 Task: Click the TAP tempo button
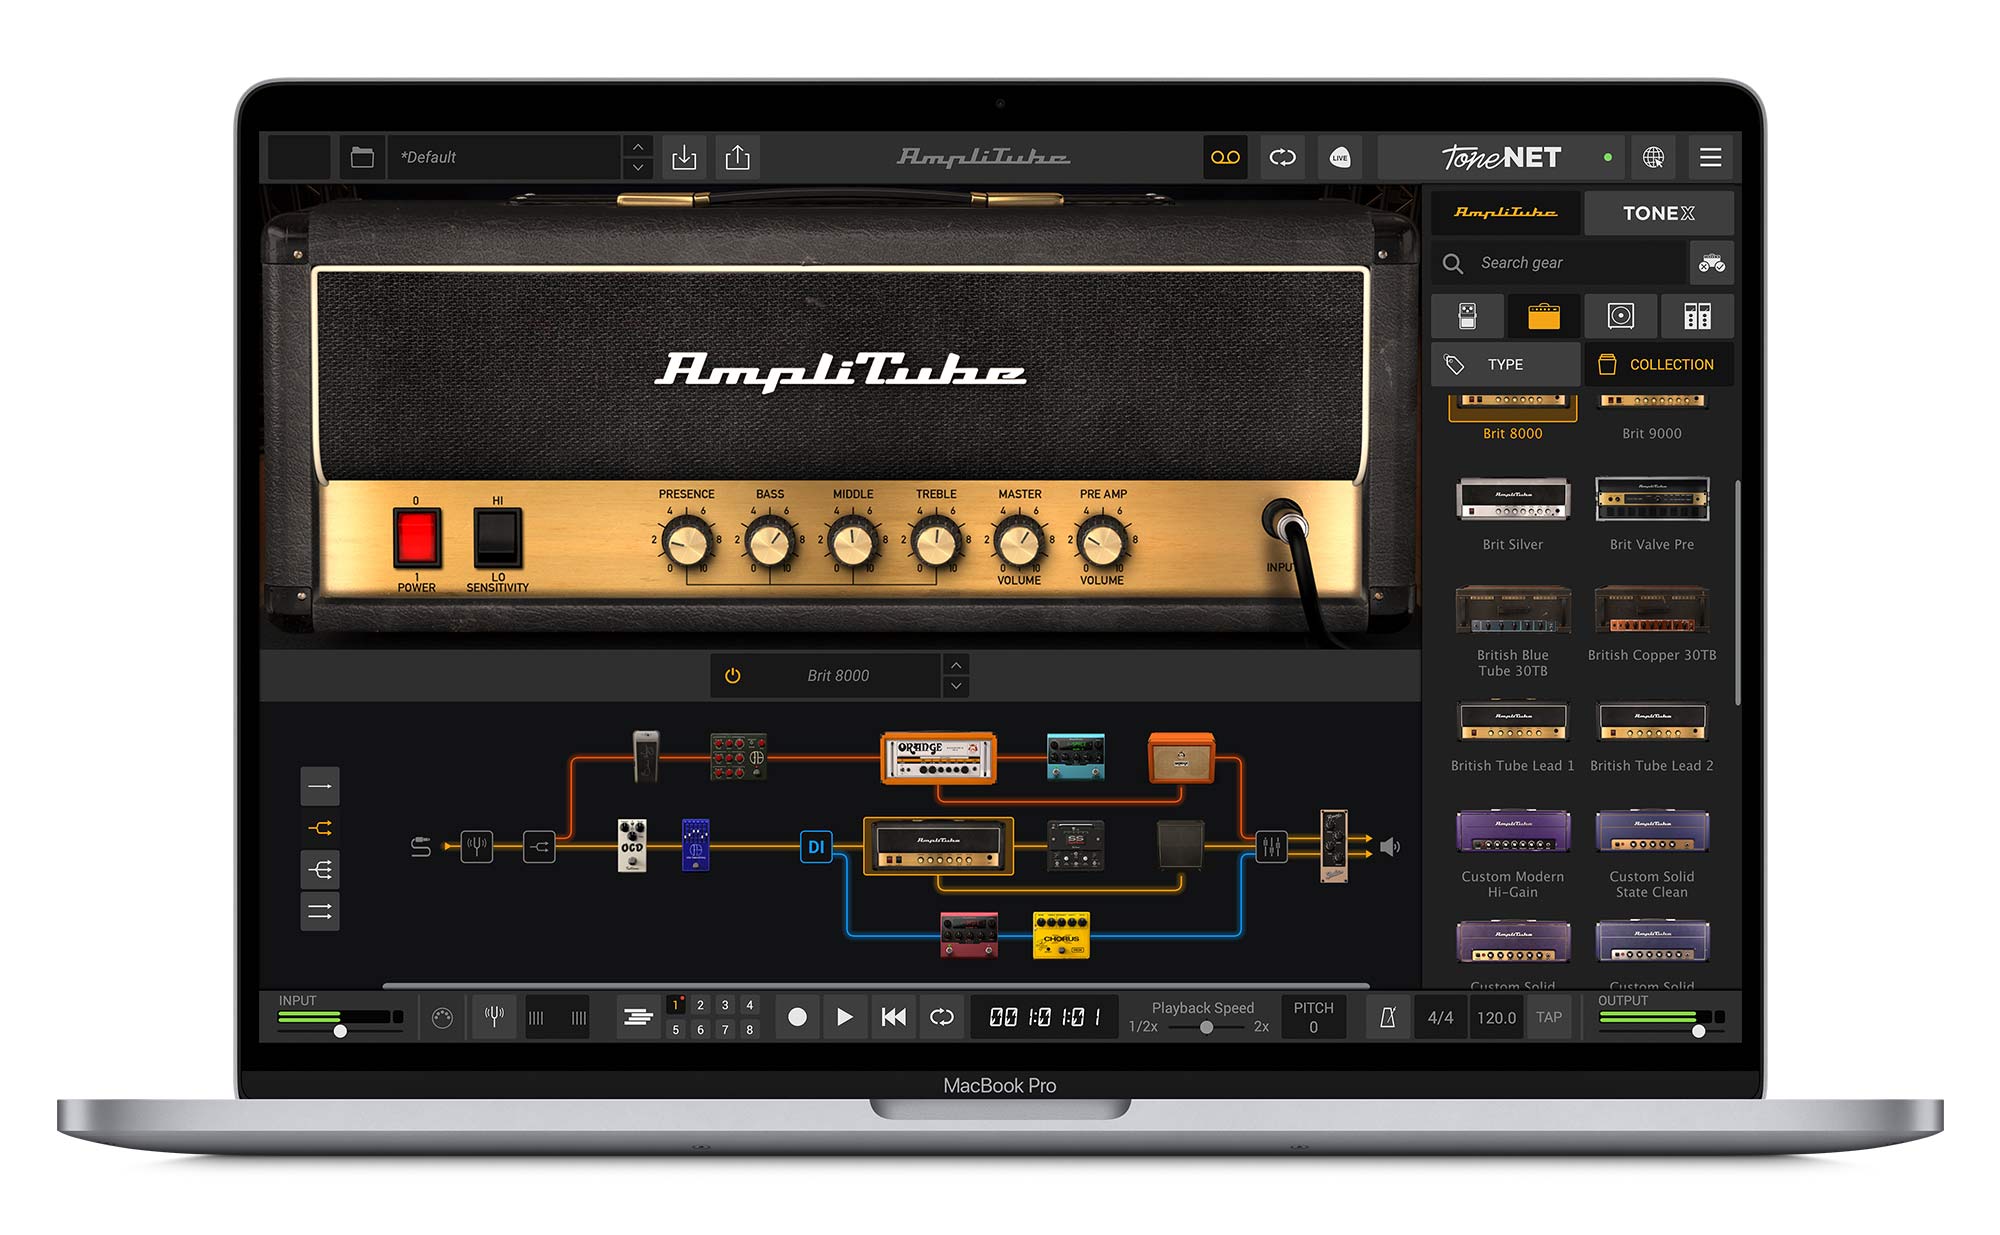click(x=1548, y=1017)
